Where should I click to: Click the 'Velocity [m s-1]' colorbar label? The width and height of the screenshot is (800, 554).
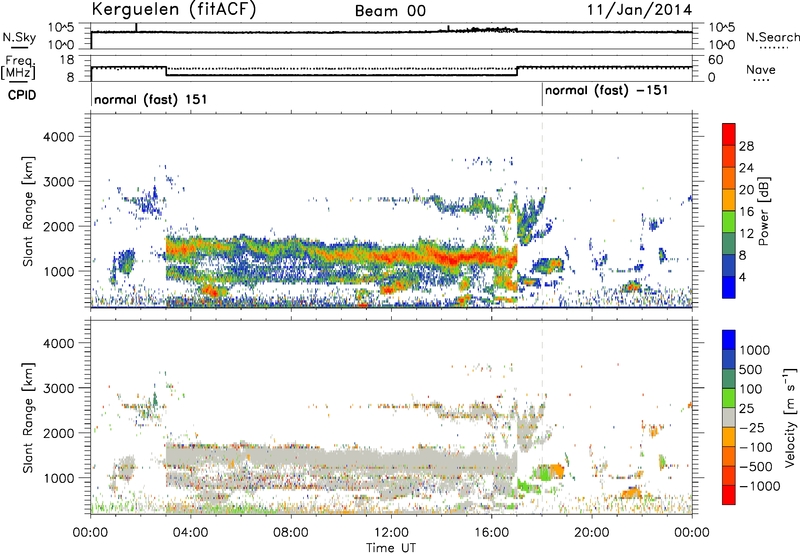(791, 417)
